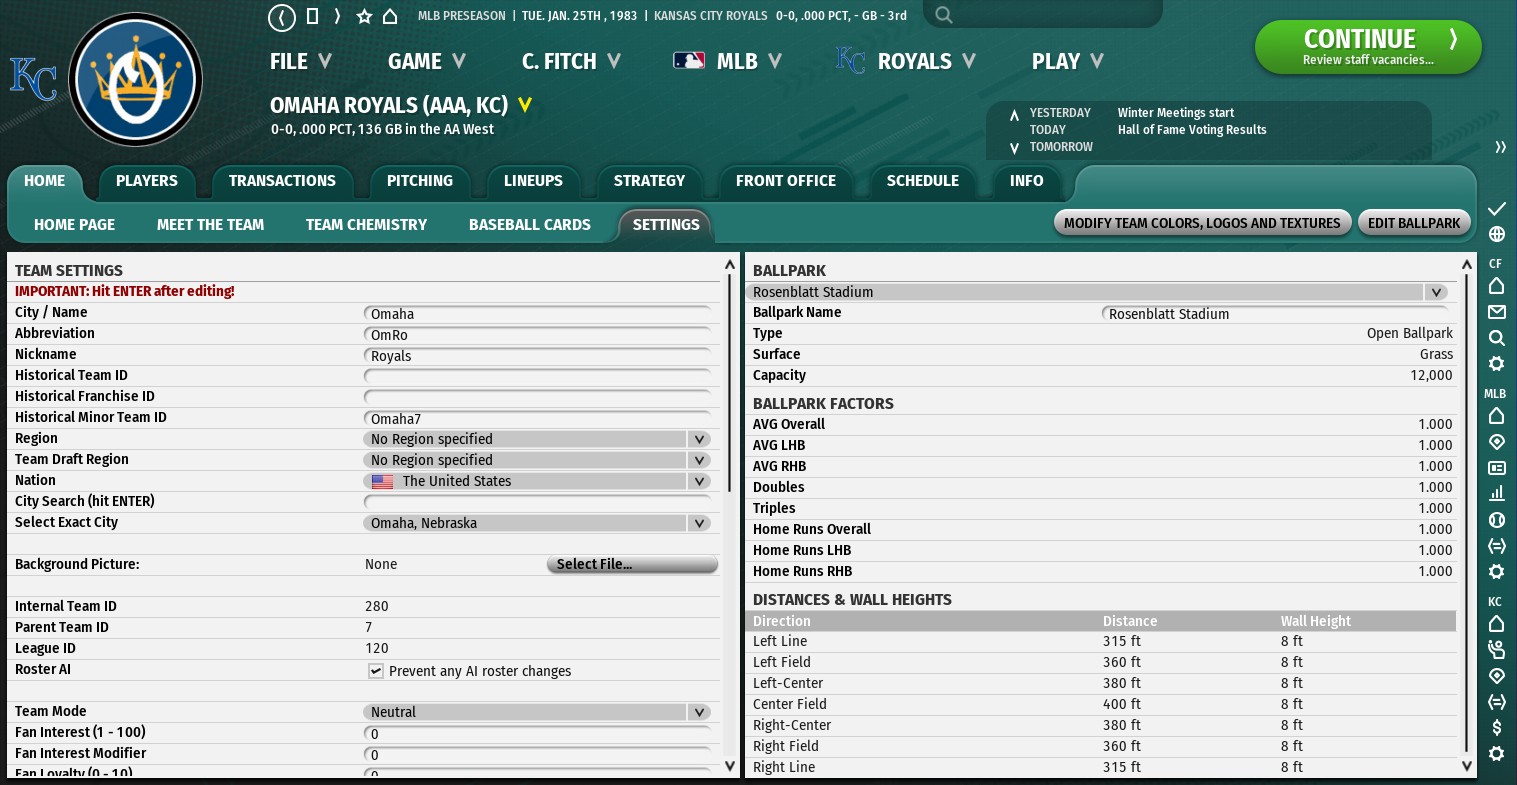Click the City / Name input field
Image resolution: width=1517 pixels, height=785 pixels.
(538, 313)
